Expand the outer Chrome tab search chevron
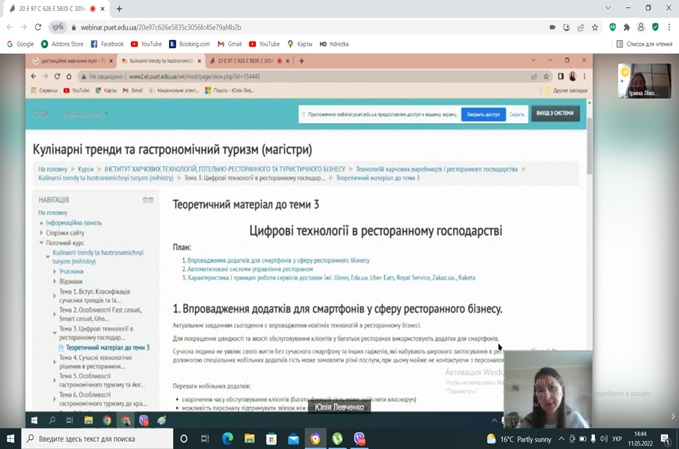This screenshot has width=679, height=449. point(608,8)
